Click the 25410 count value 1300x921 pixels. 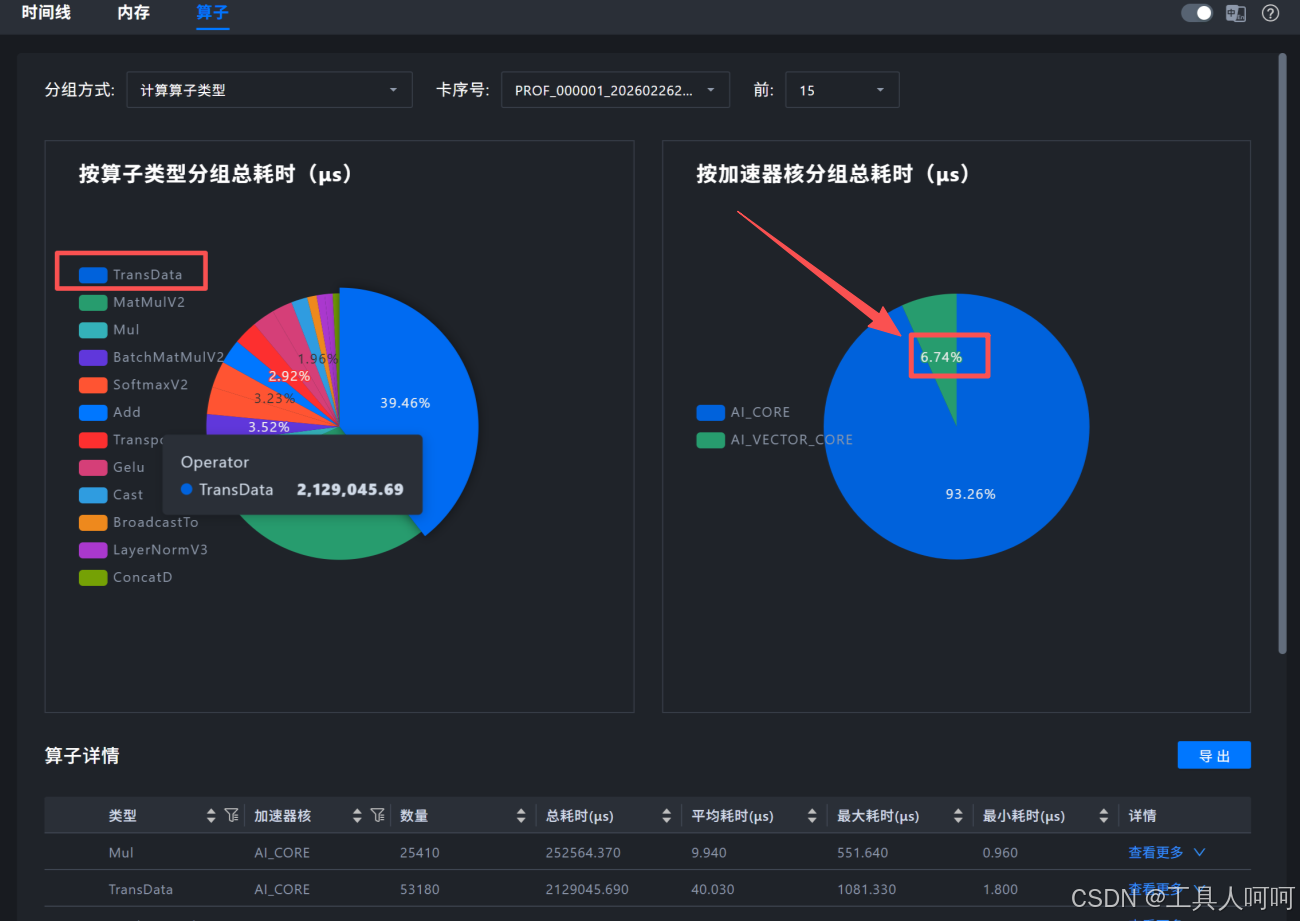pyautogui.click(x=420, y=853)
